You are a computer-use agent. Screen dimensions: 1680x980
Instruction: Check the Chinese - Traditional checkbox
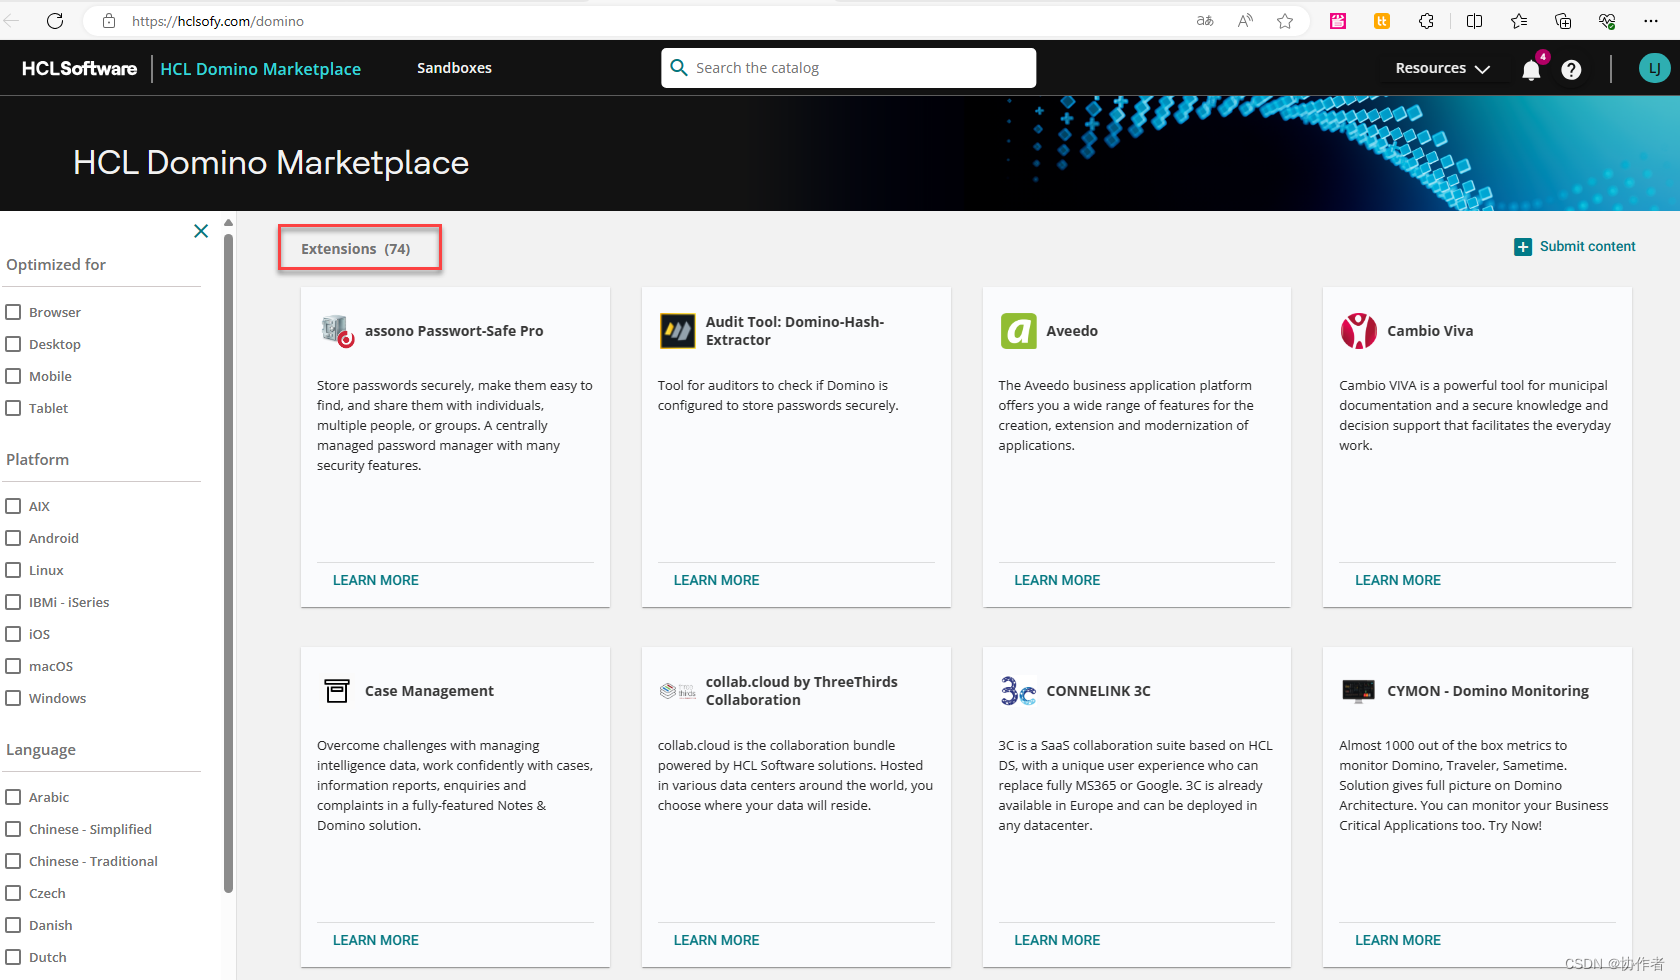13,861
